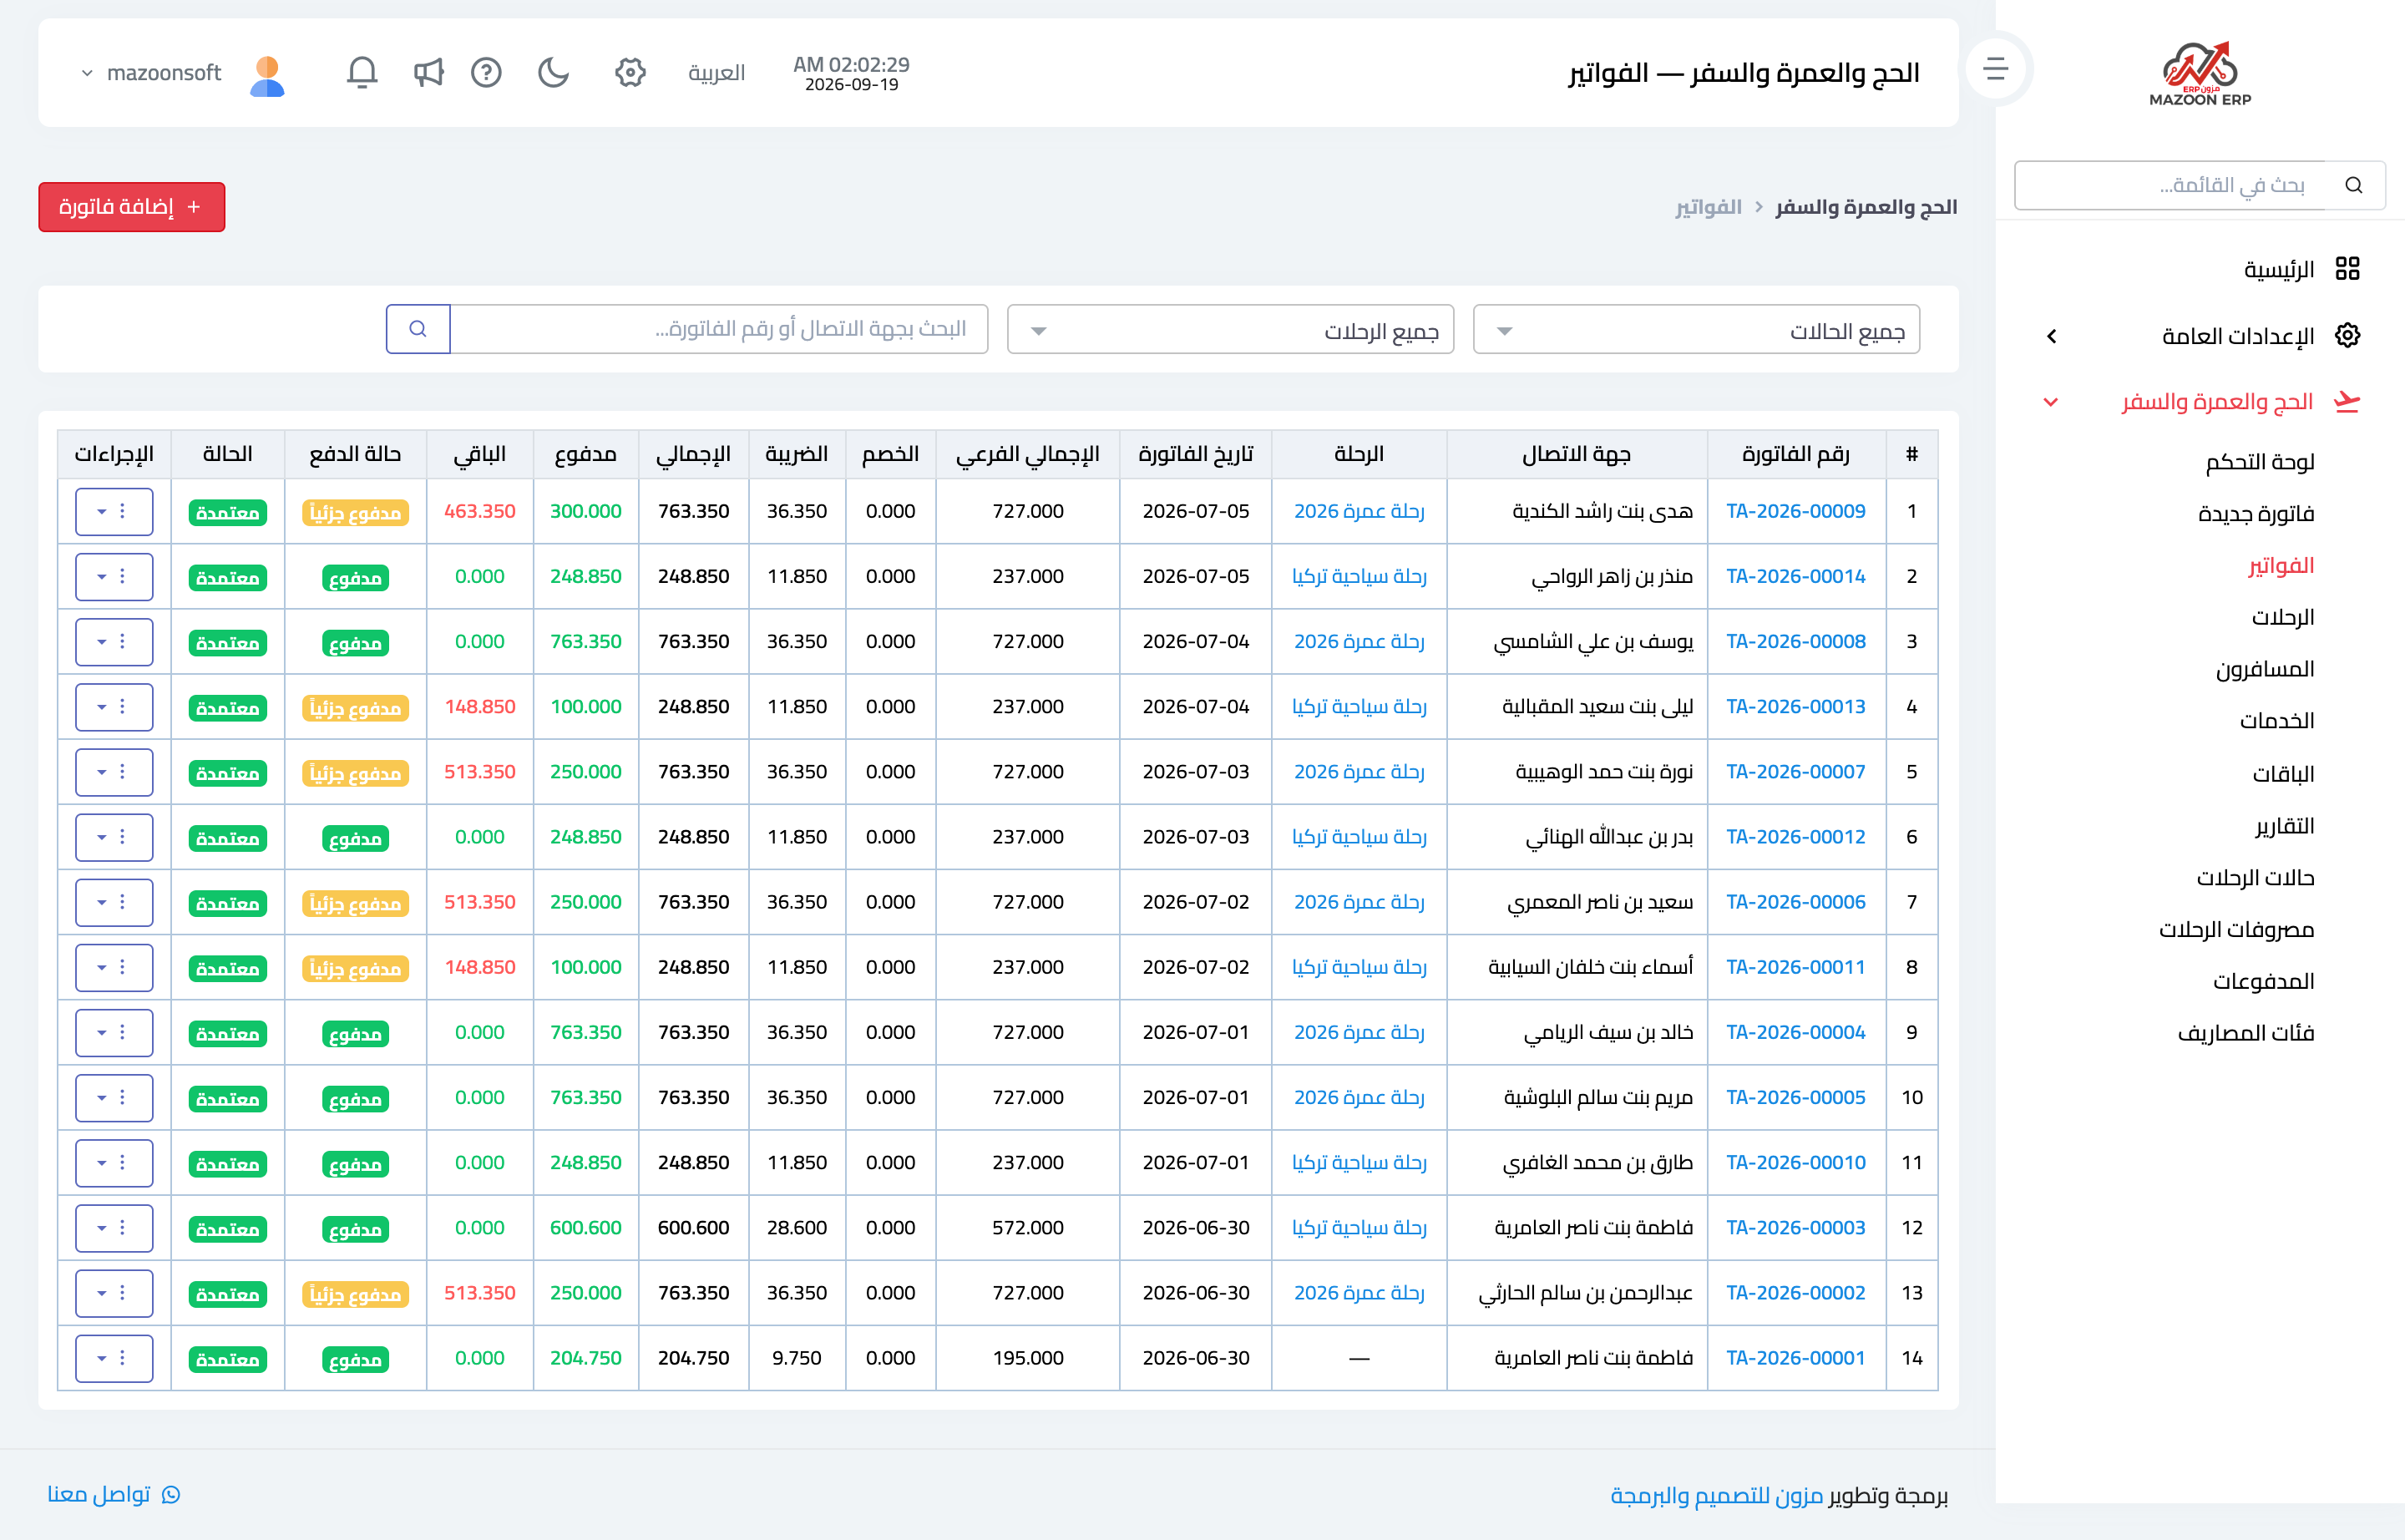Click remaining amount 463.350 for TA-2026-00009
The width and height of the screenshot is (2405, 1540).
(480, 511)
